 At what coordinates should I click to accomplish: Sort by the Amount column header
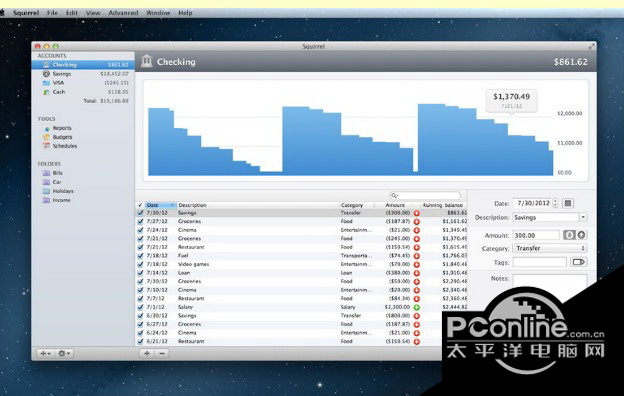coord(393,205)
